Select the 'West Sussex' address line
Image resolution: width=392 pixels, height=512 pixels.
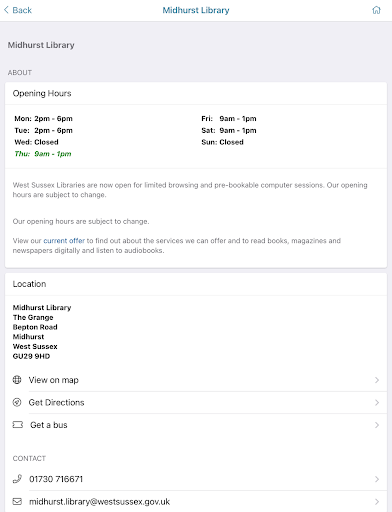click(35, 346)
